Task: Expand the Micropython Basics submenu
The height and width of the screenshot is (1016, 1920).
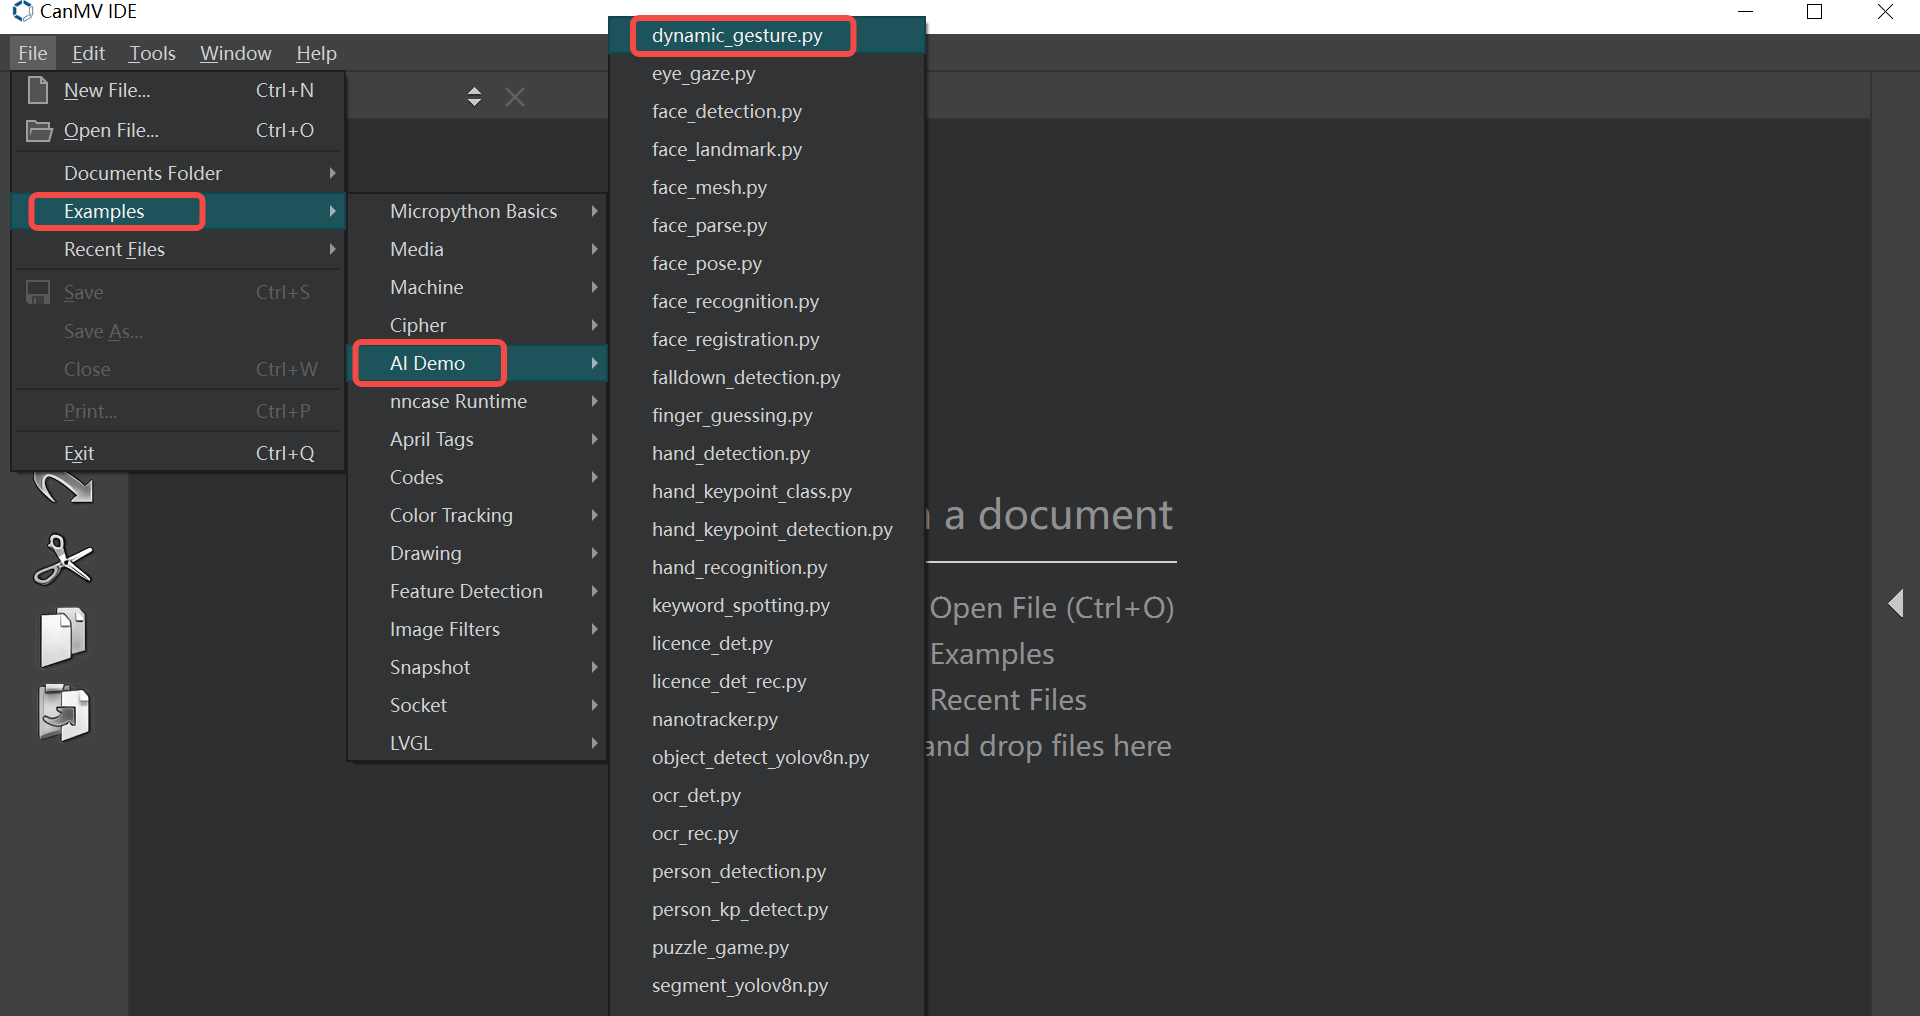Action: point(474,211)
